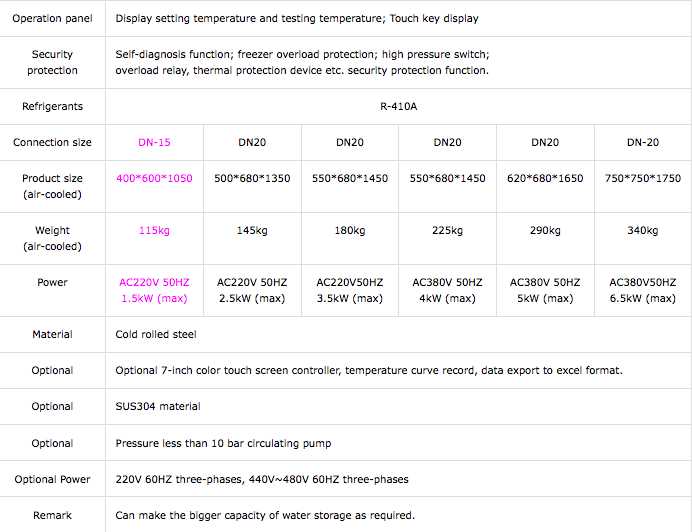The height and width of the screenshot is (532, 692).
Task: Click the 340kg weight value
Action: coord(643,230)
